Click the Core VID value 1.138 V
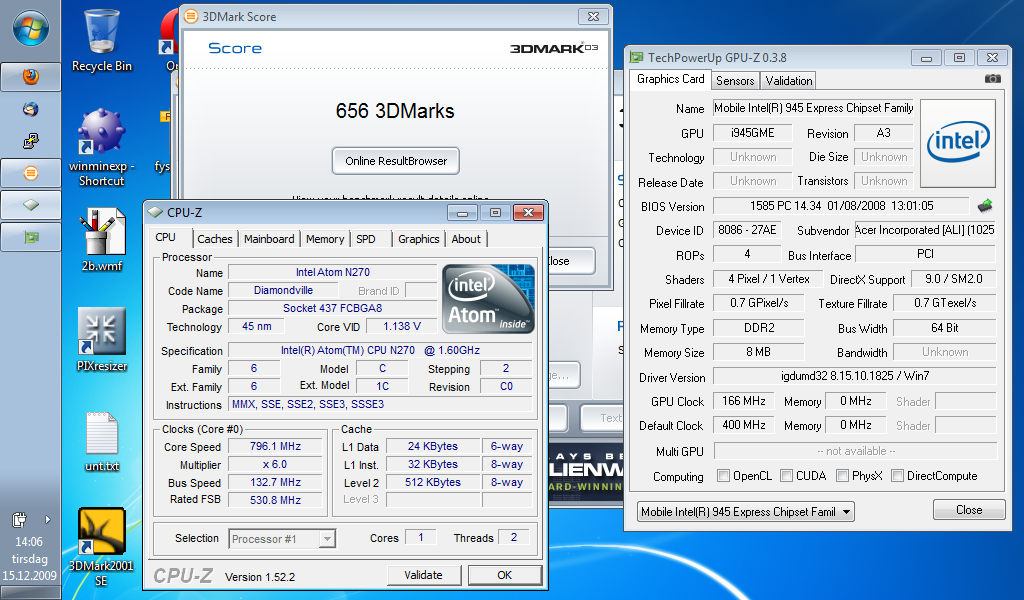 pyautogui.click(x=402, y=326)
